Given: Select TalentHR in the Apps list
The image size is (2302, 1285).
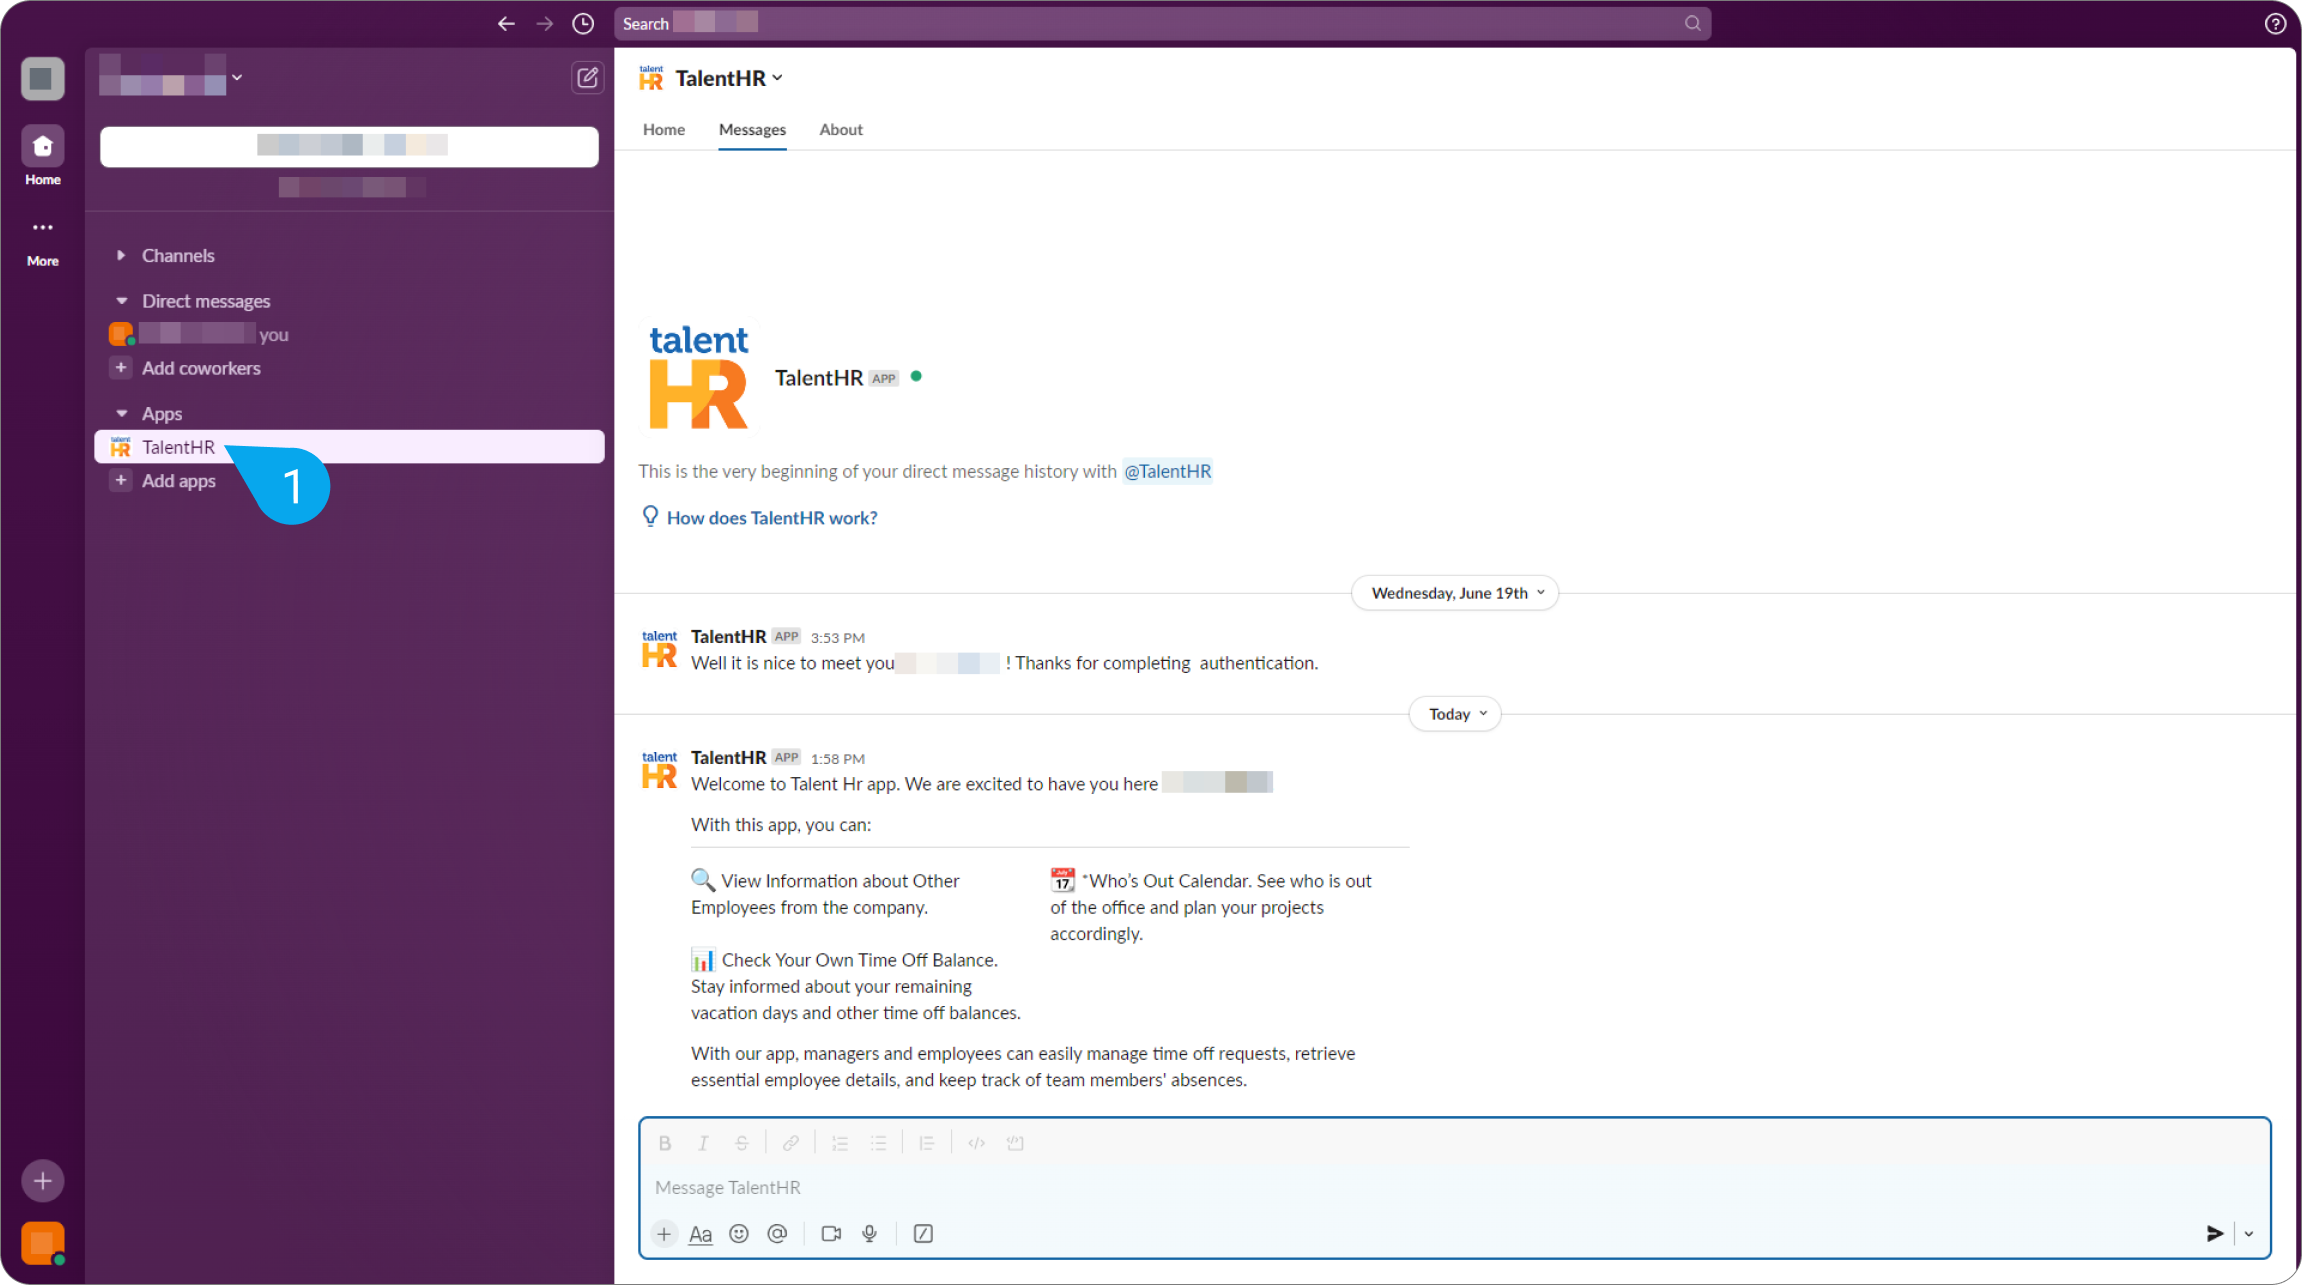Looking at the screenshot, I should (x=349, y=447).
